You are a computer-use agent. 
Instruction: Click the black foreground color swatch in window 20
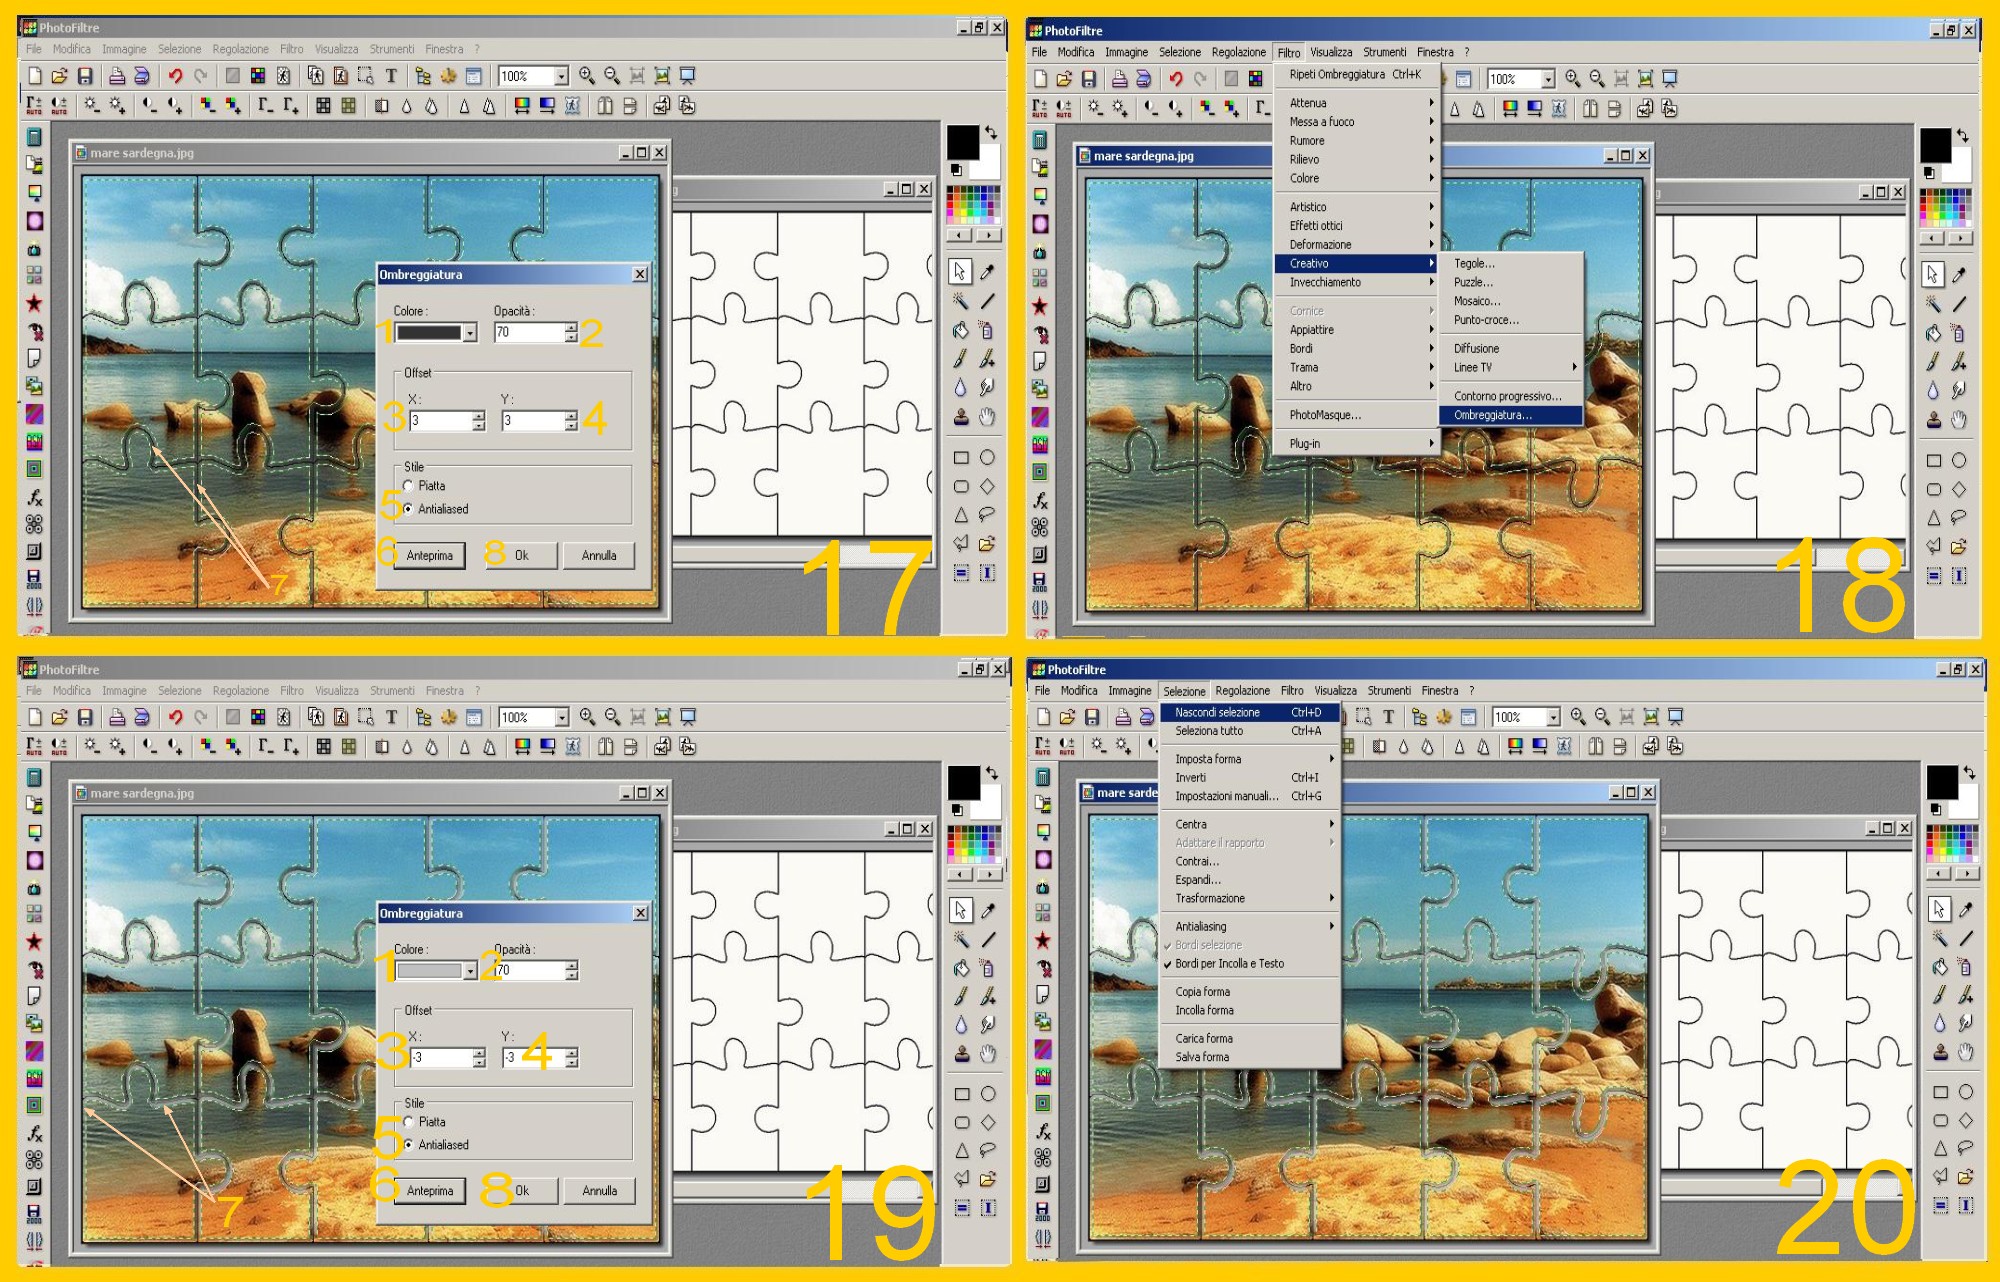click(x=1942, y=781)
